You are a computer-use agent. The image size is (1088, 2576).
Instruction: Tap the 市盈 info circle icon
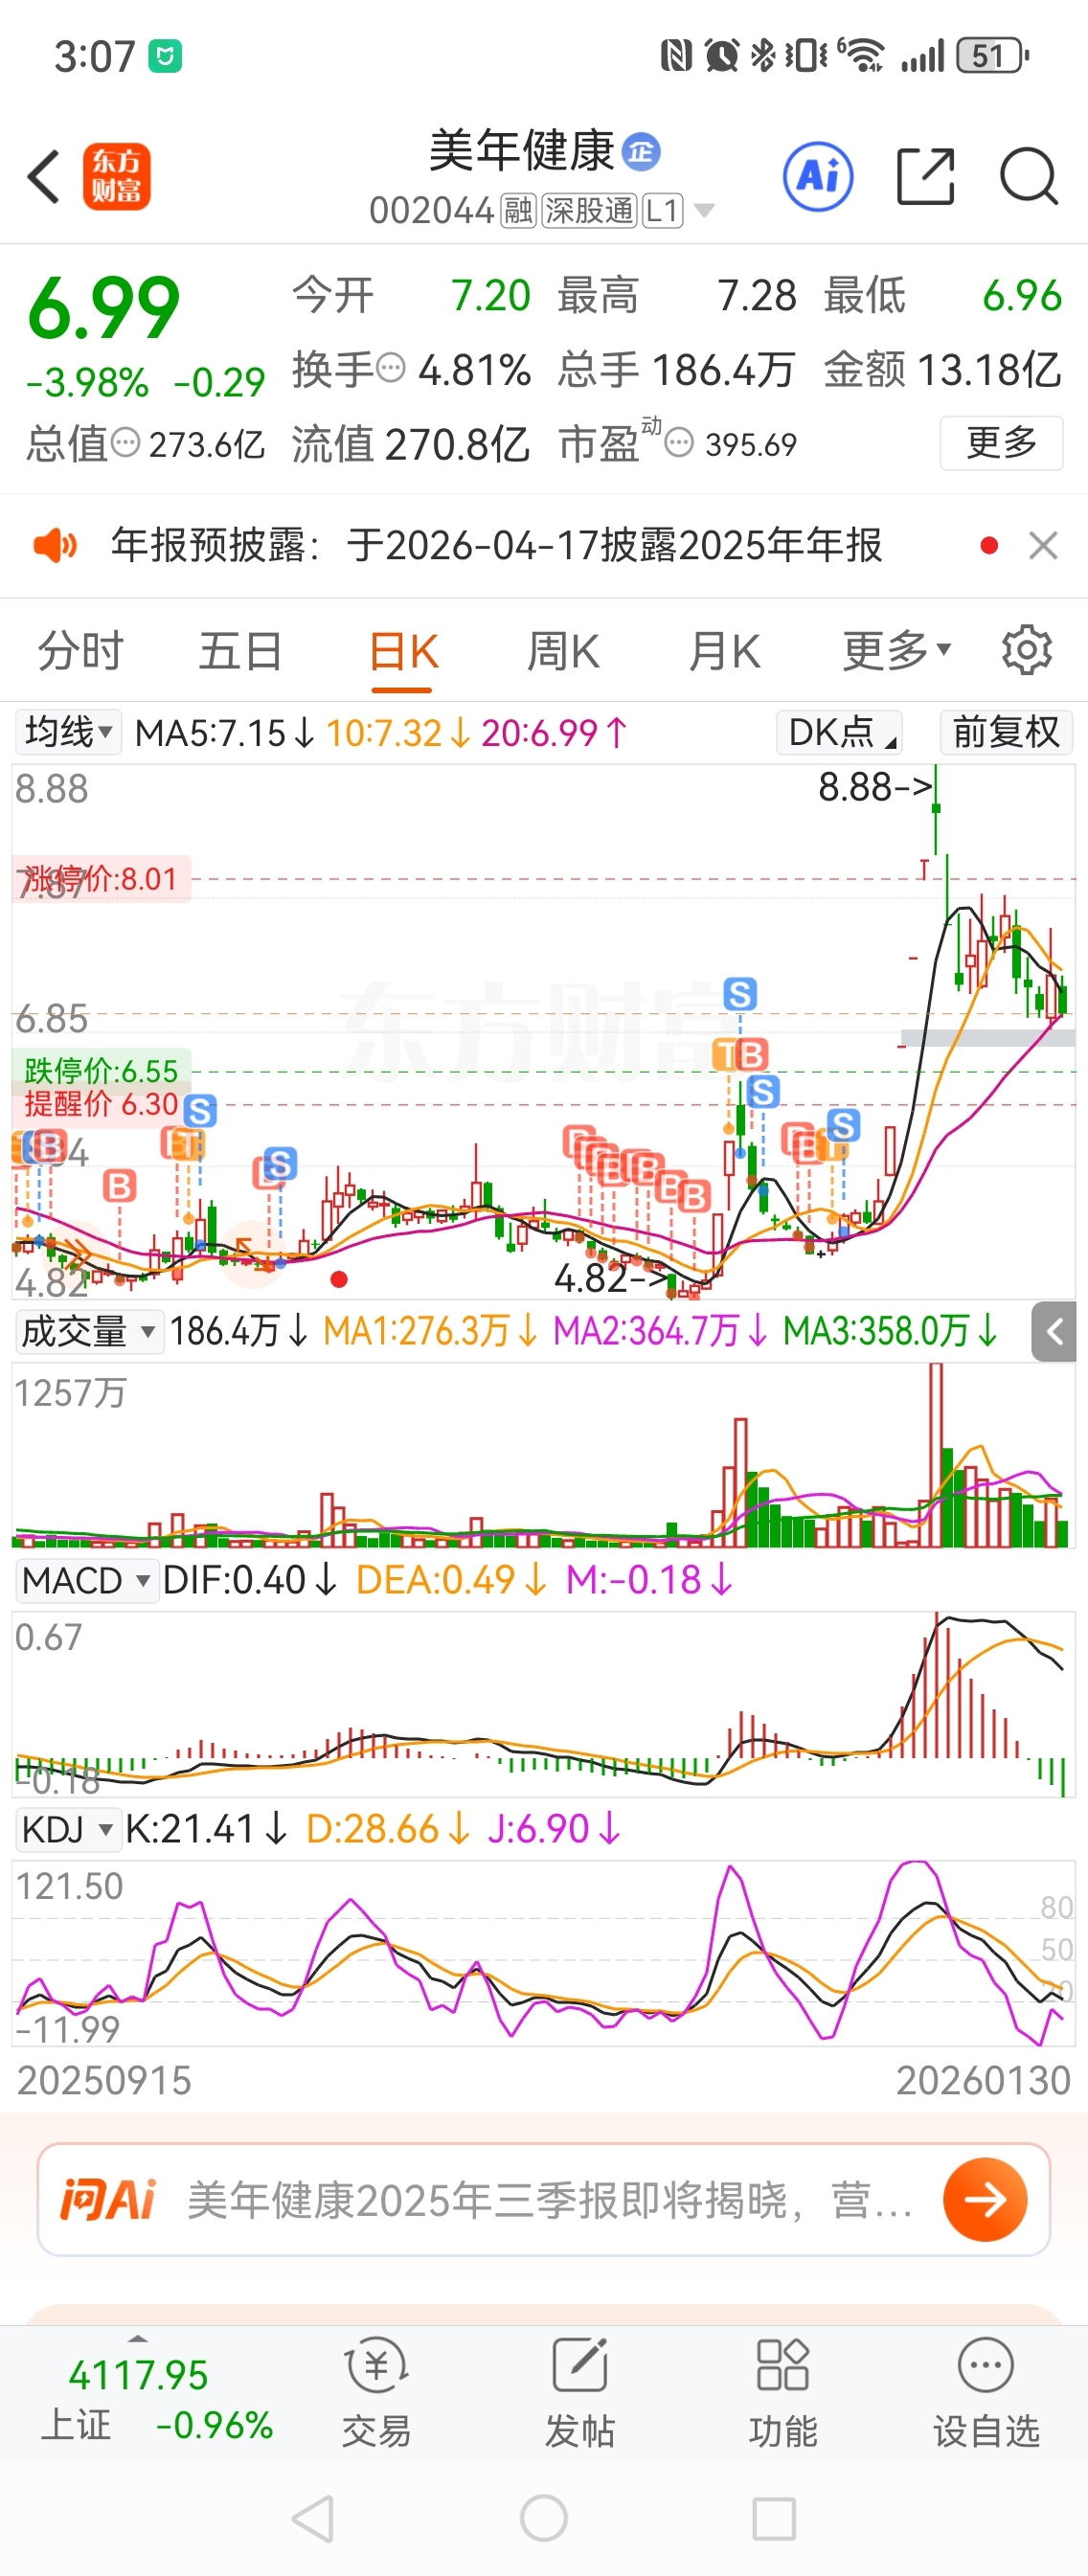679,442
